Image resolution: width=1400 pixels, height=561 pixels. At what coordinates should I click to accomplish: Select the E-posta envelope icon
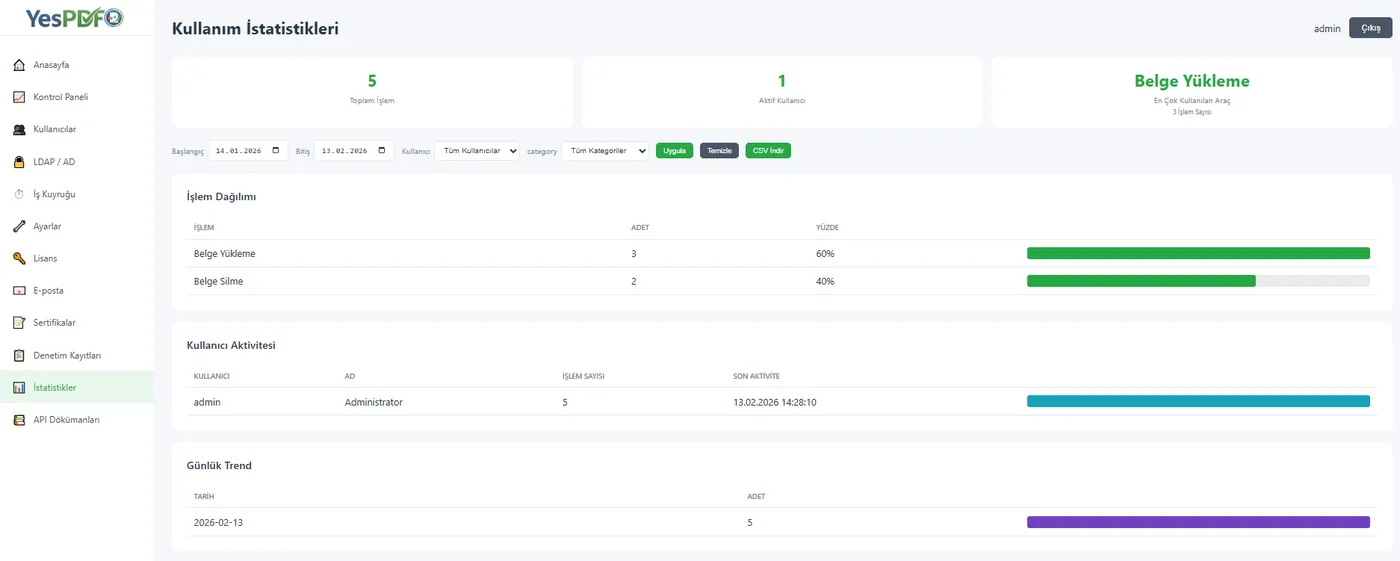point(19,291)
